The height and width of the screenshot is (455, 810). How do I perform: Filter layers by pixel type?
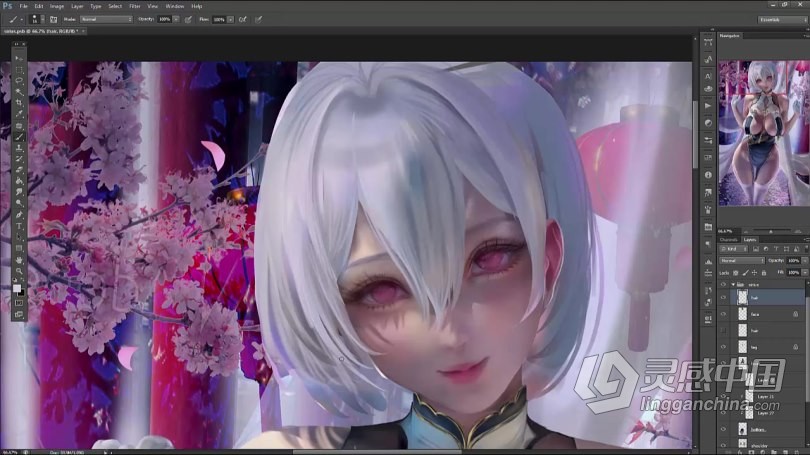pos(756,249)
